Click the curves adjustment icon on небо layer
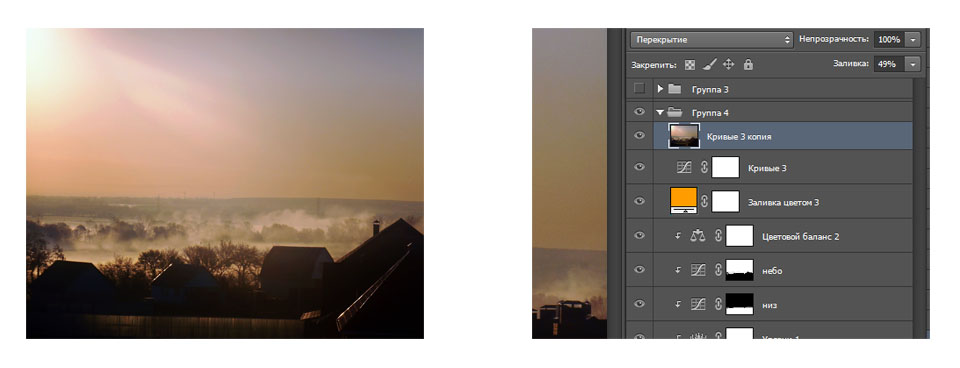Viewport: 960px width, 368px height. [x=698, y=270]
